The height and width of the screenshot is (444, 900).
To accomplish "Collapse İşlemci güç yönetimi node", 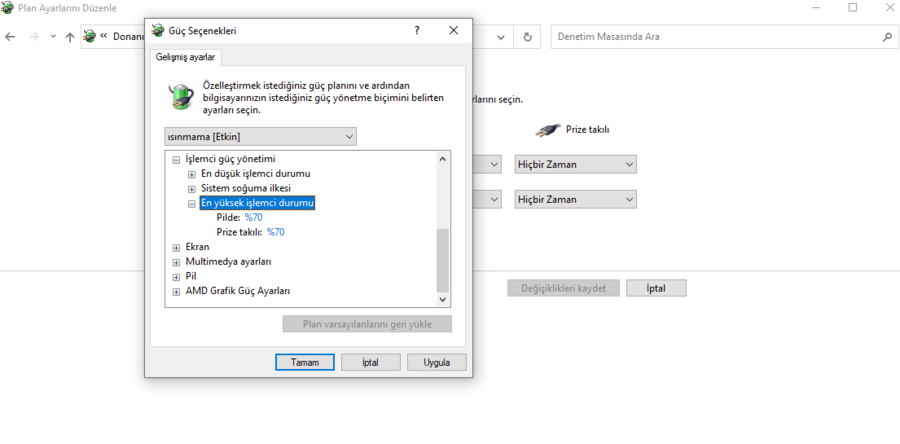I will [177, 159].
